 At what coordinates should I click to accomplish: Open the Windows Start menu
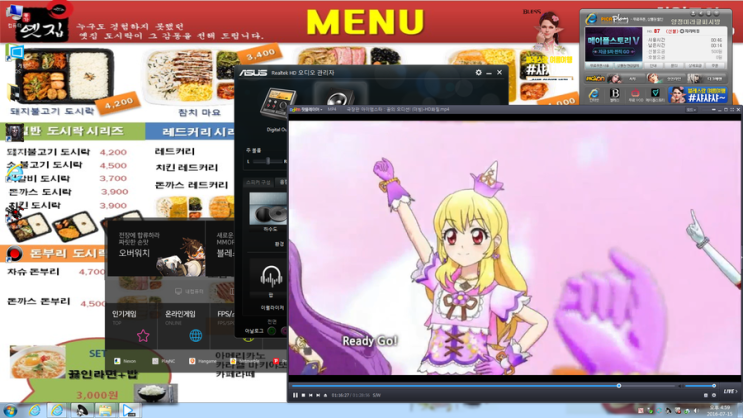click(10, 410)
